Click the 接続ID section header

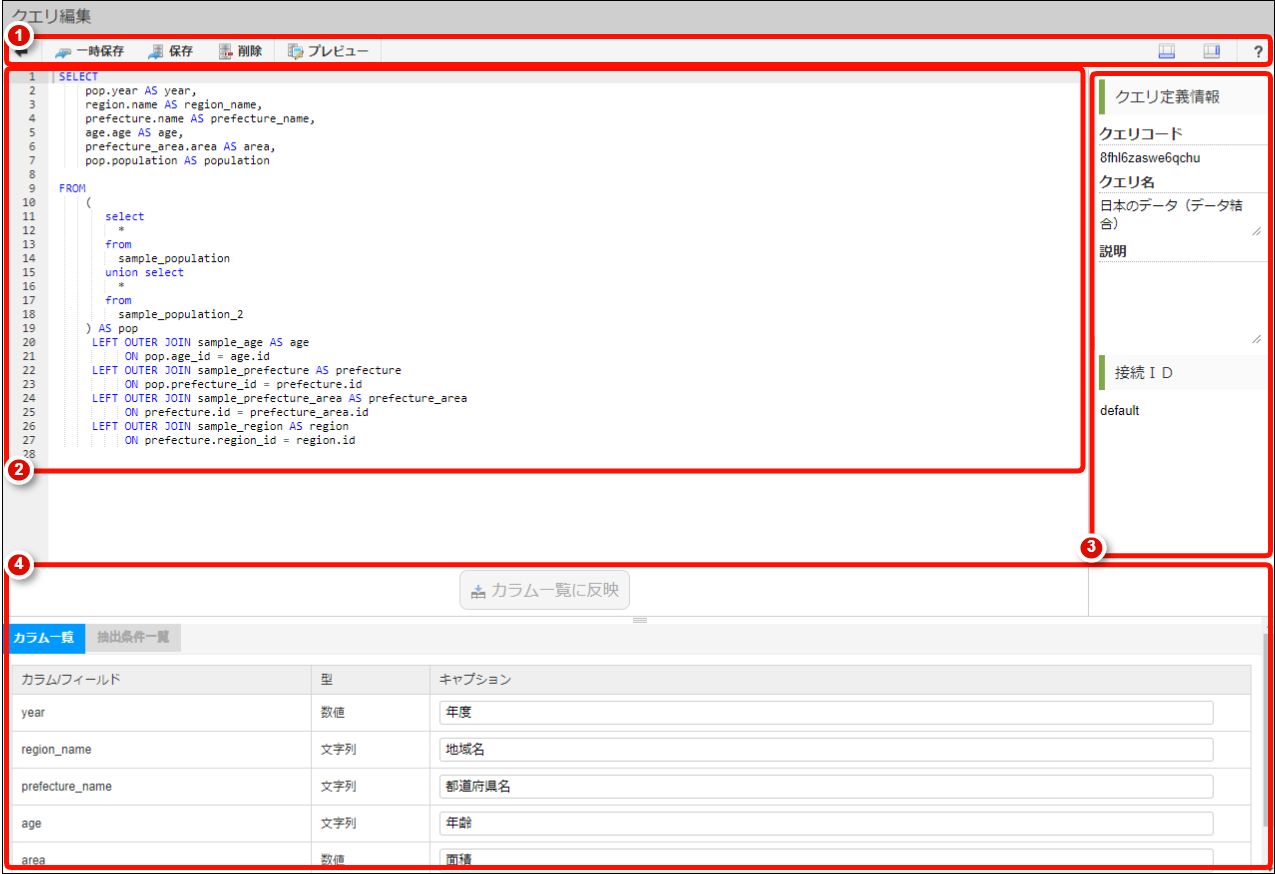point(1183,372)
